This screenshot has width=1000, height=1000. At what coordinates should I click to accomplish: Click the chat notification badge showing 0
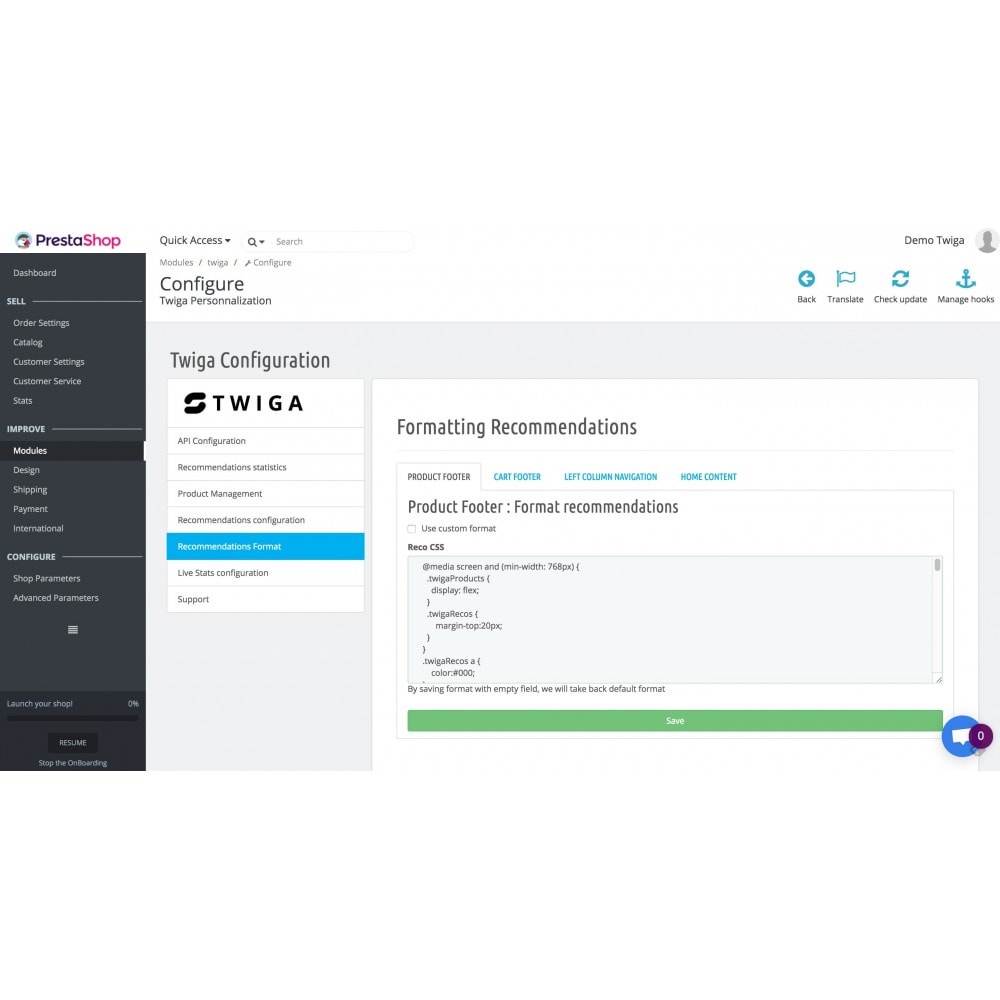coord(981,736)
